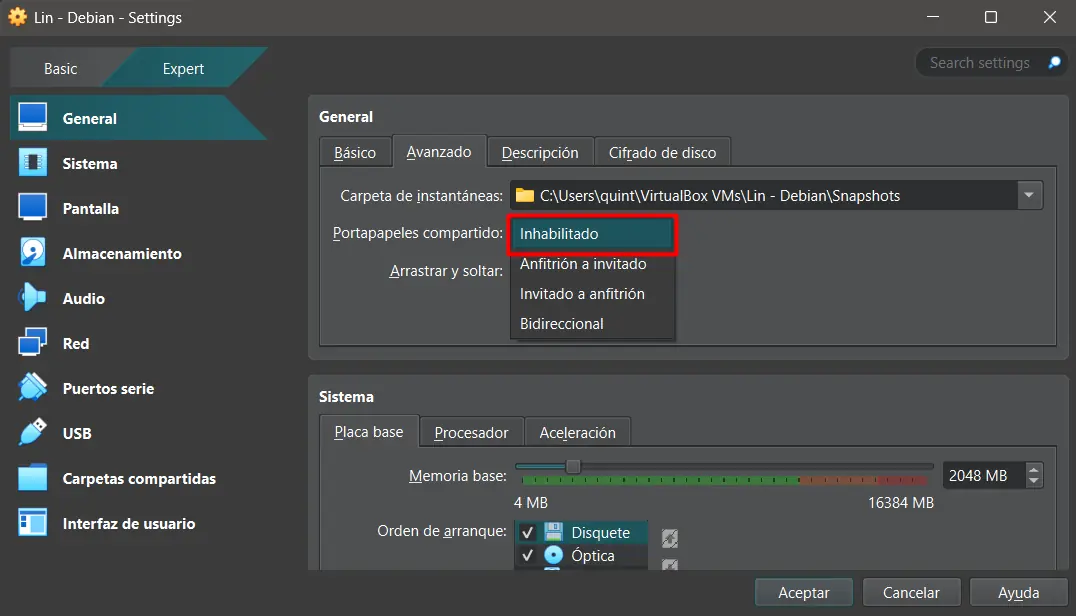Select the Sistema settings icon
The width and height of the screenshot is (1076, 616).
point(32,163)
